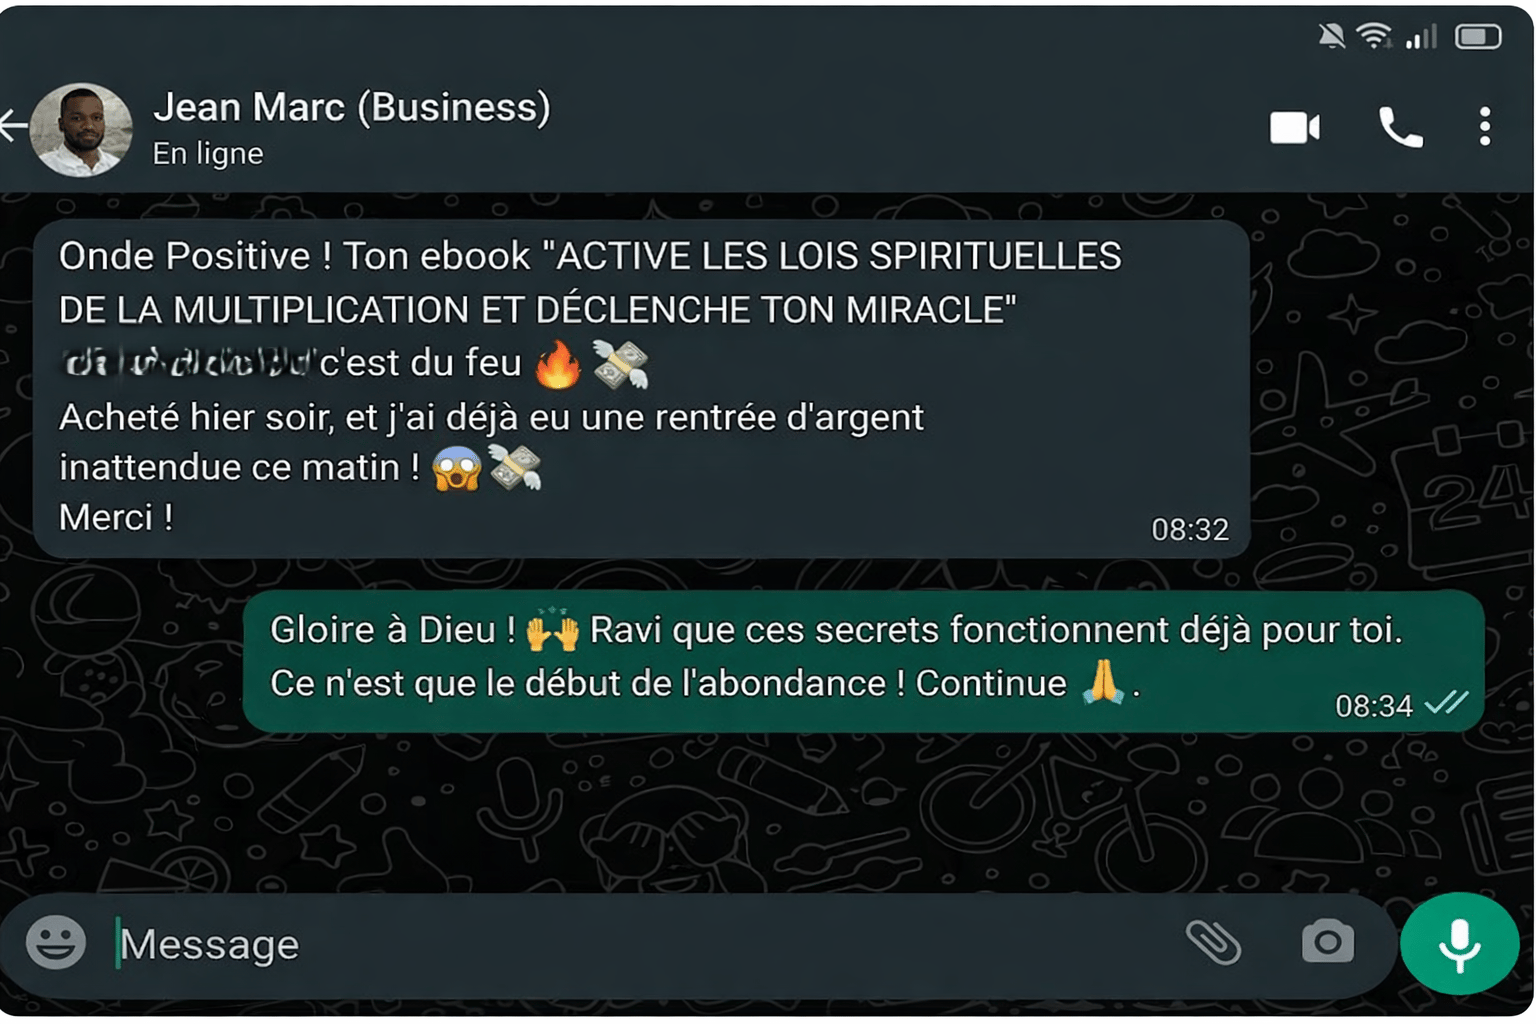The image size is (1536, 1024).
Task: Attach a file with the paperclip icon
Action: (1213, 942)
